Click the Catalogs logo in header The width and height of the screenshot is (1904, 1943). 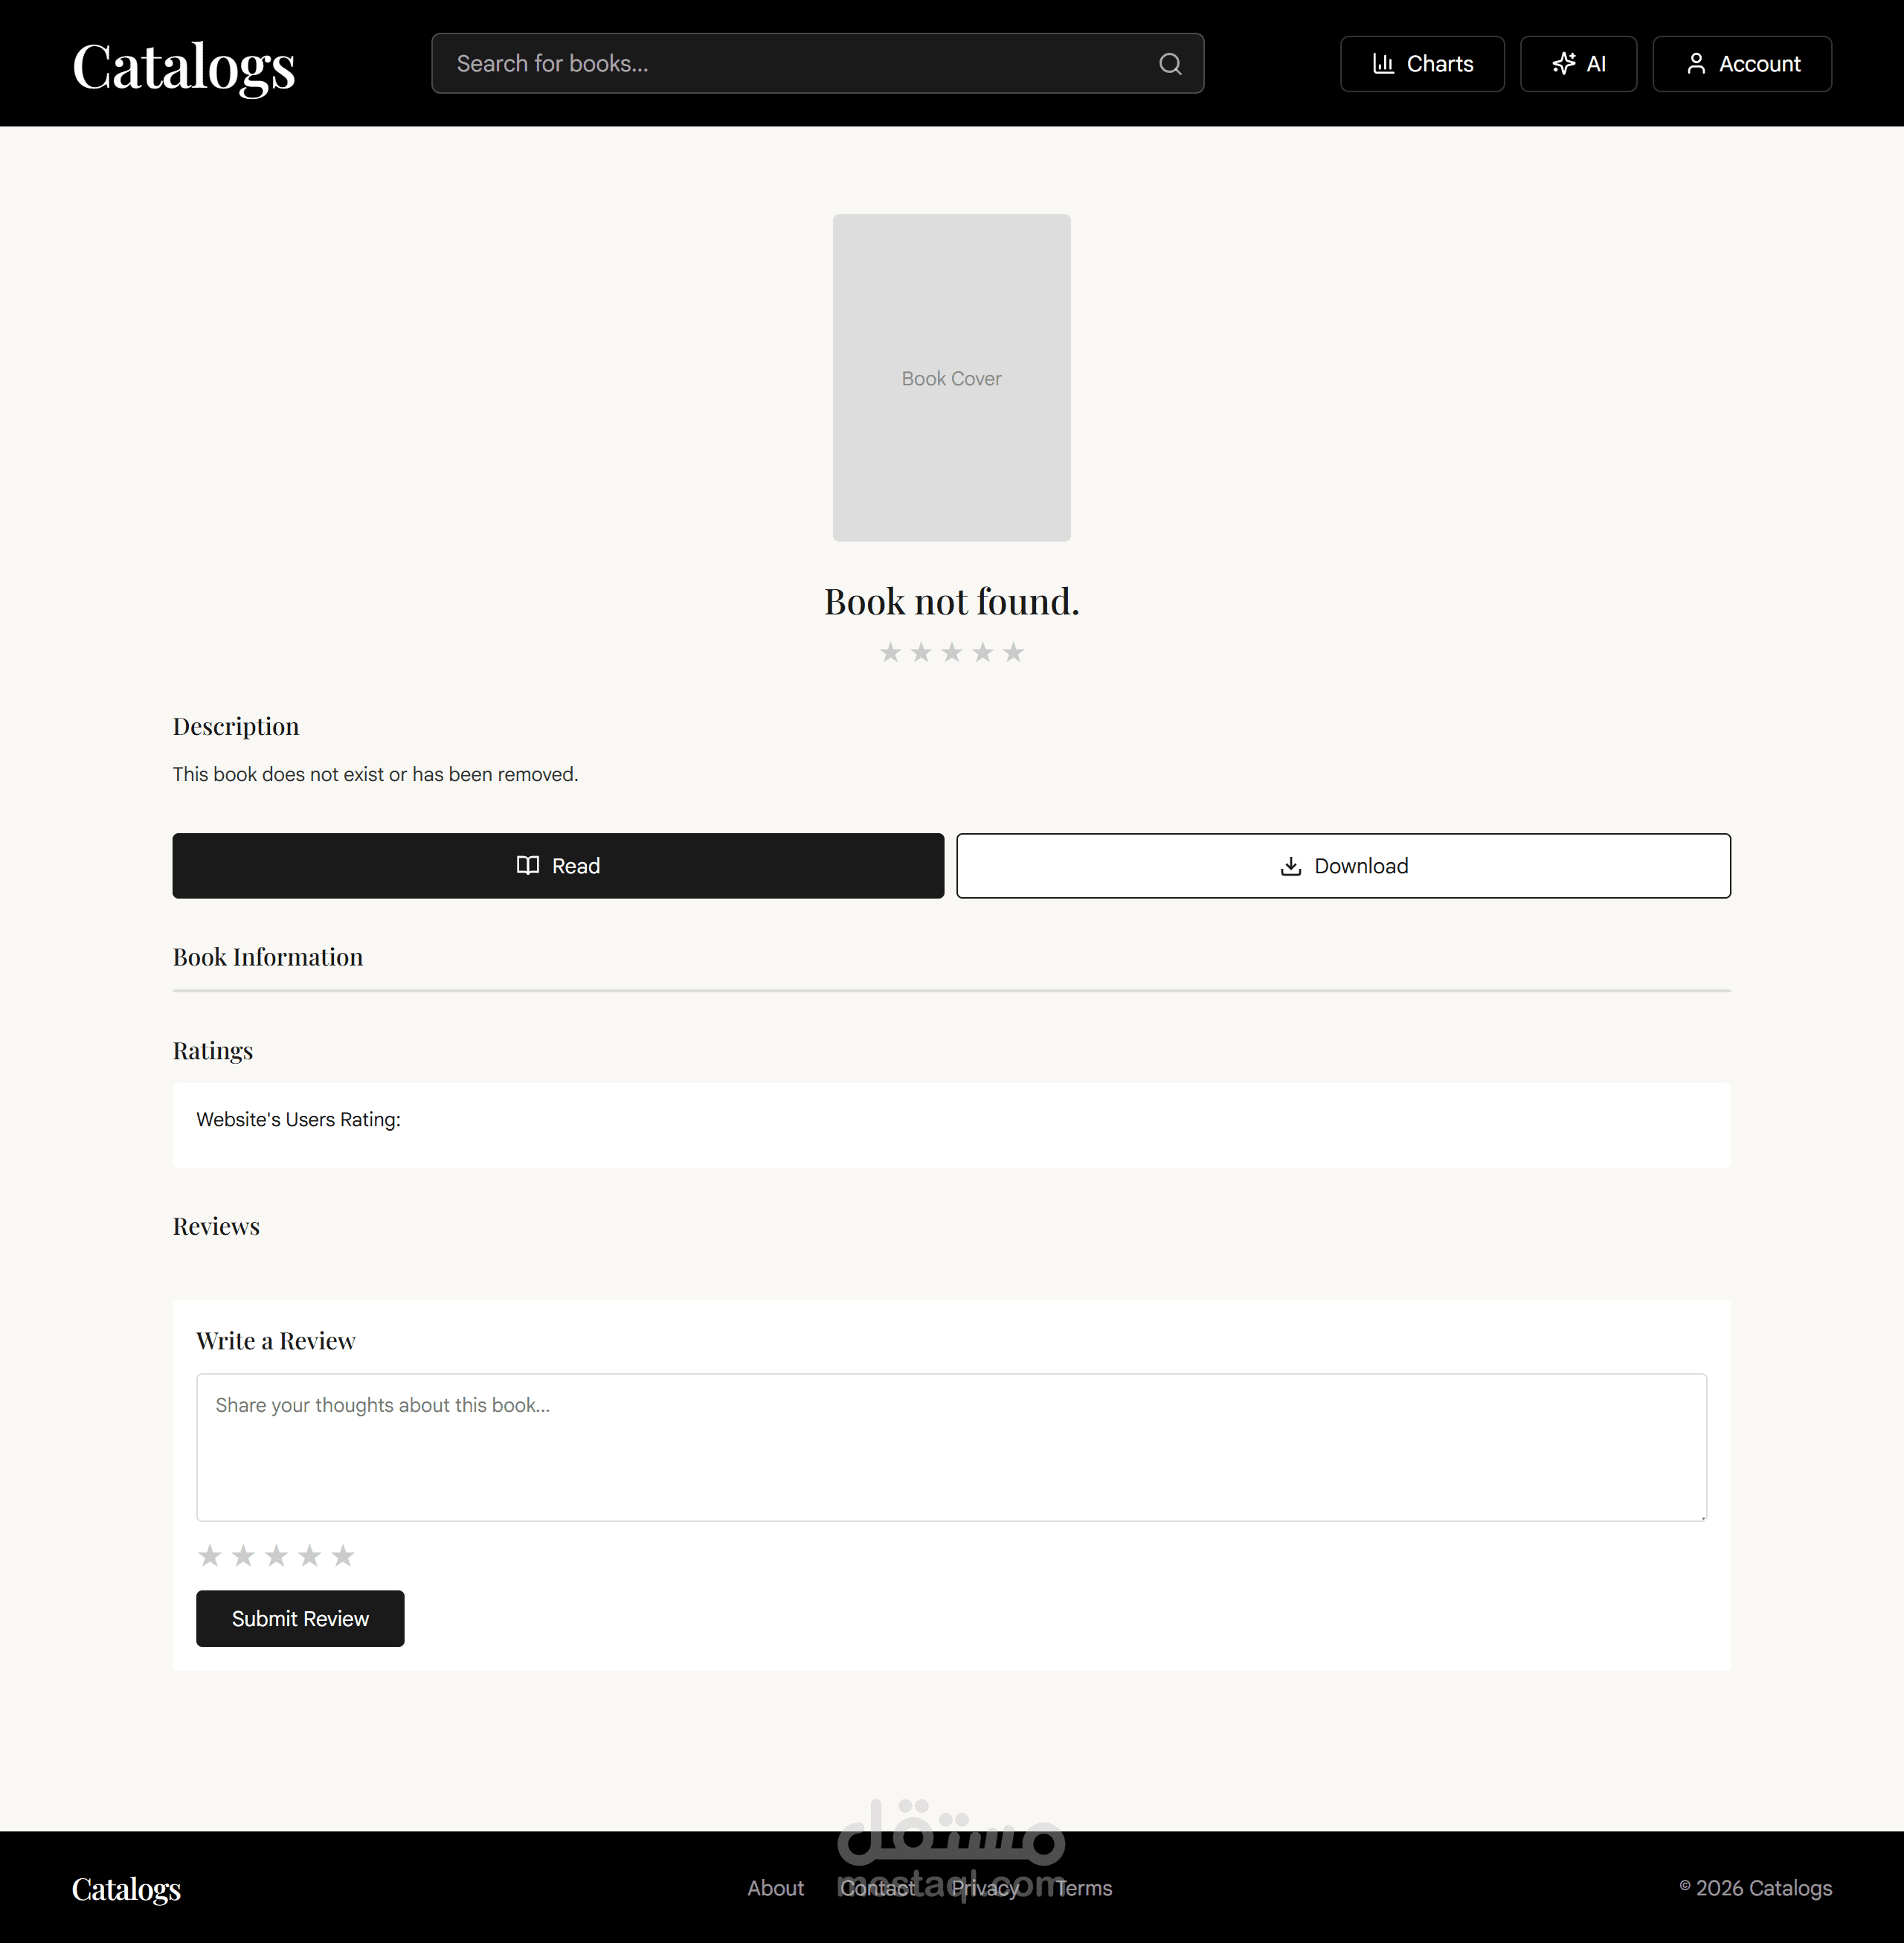pyautogui.click(x=184, y=66)
